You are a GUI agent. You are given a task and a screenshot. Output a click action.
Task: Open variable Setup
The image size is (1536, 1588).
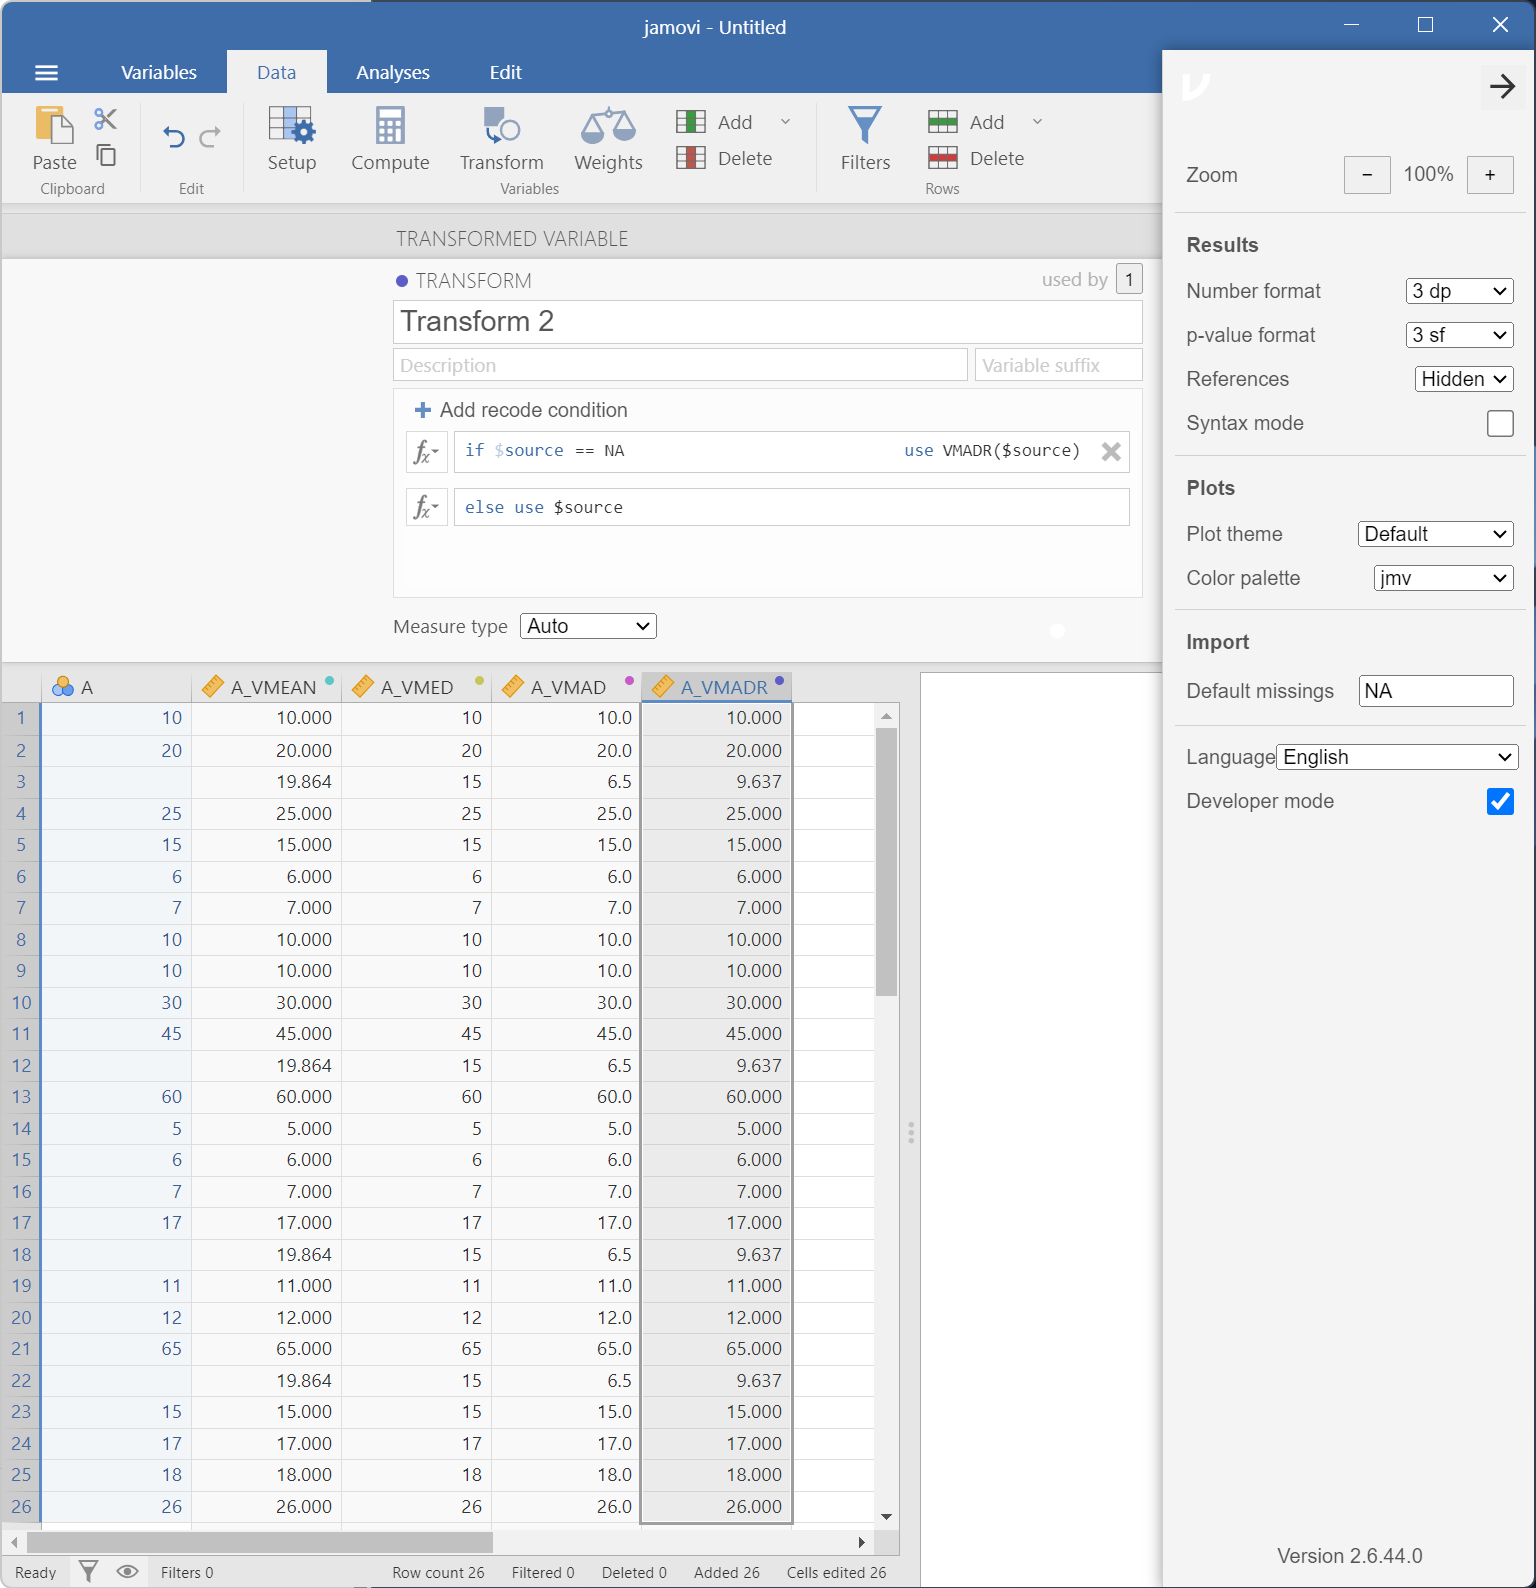[292, 139]
